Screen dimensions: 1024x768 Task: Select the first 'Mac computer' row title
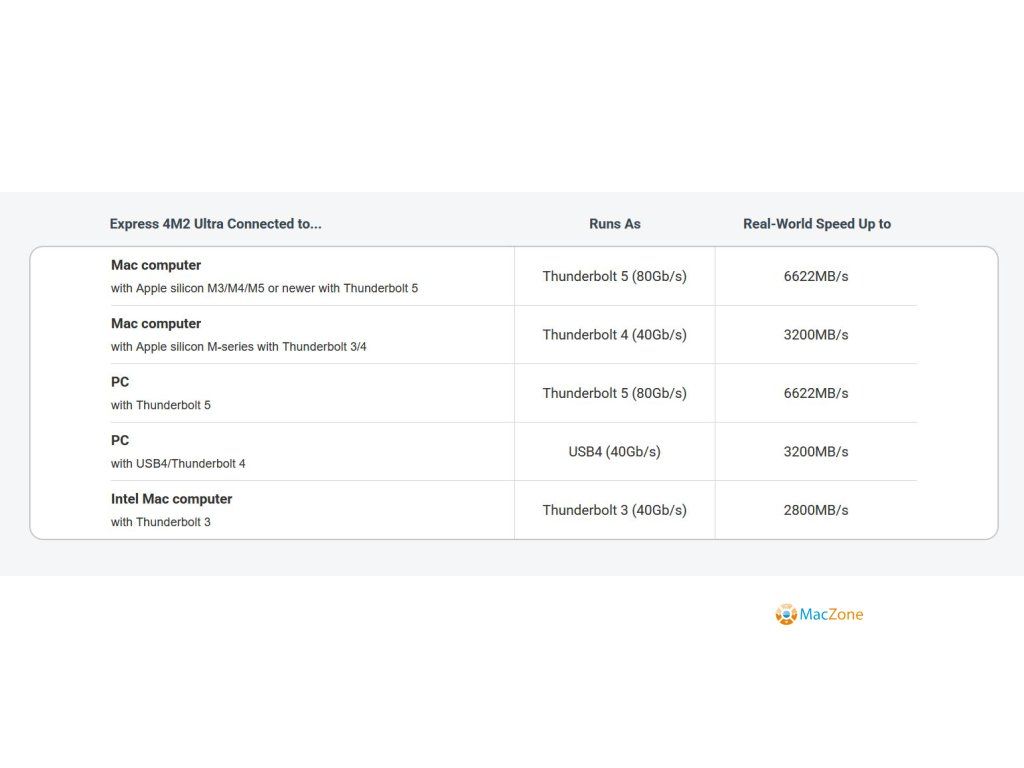point(156,265)
